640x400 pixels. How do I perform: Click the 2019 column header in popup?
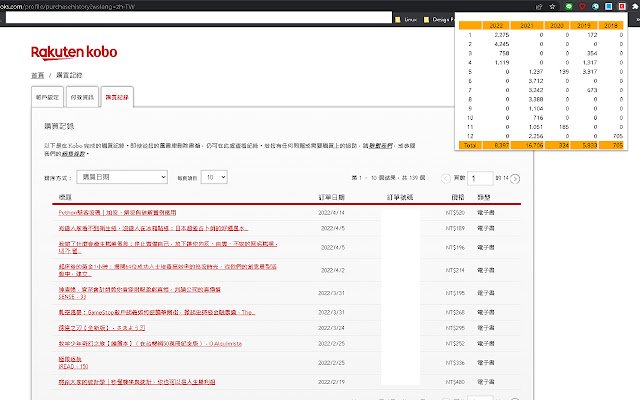coord(584,25)
